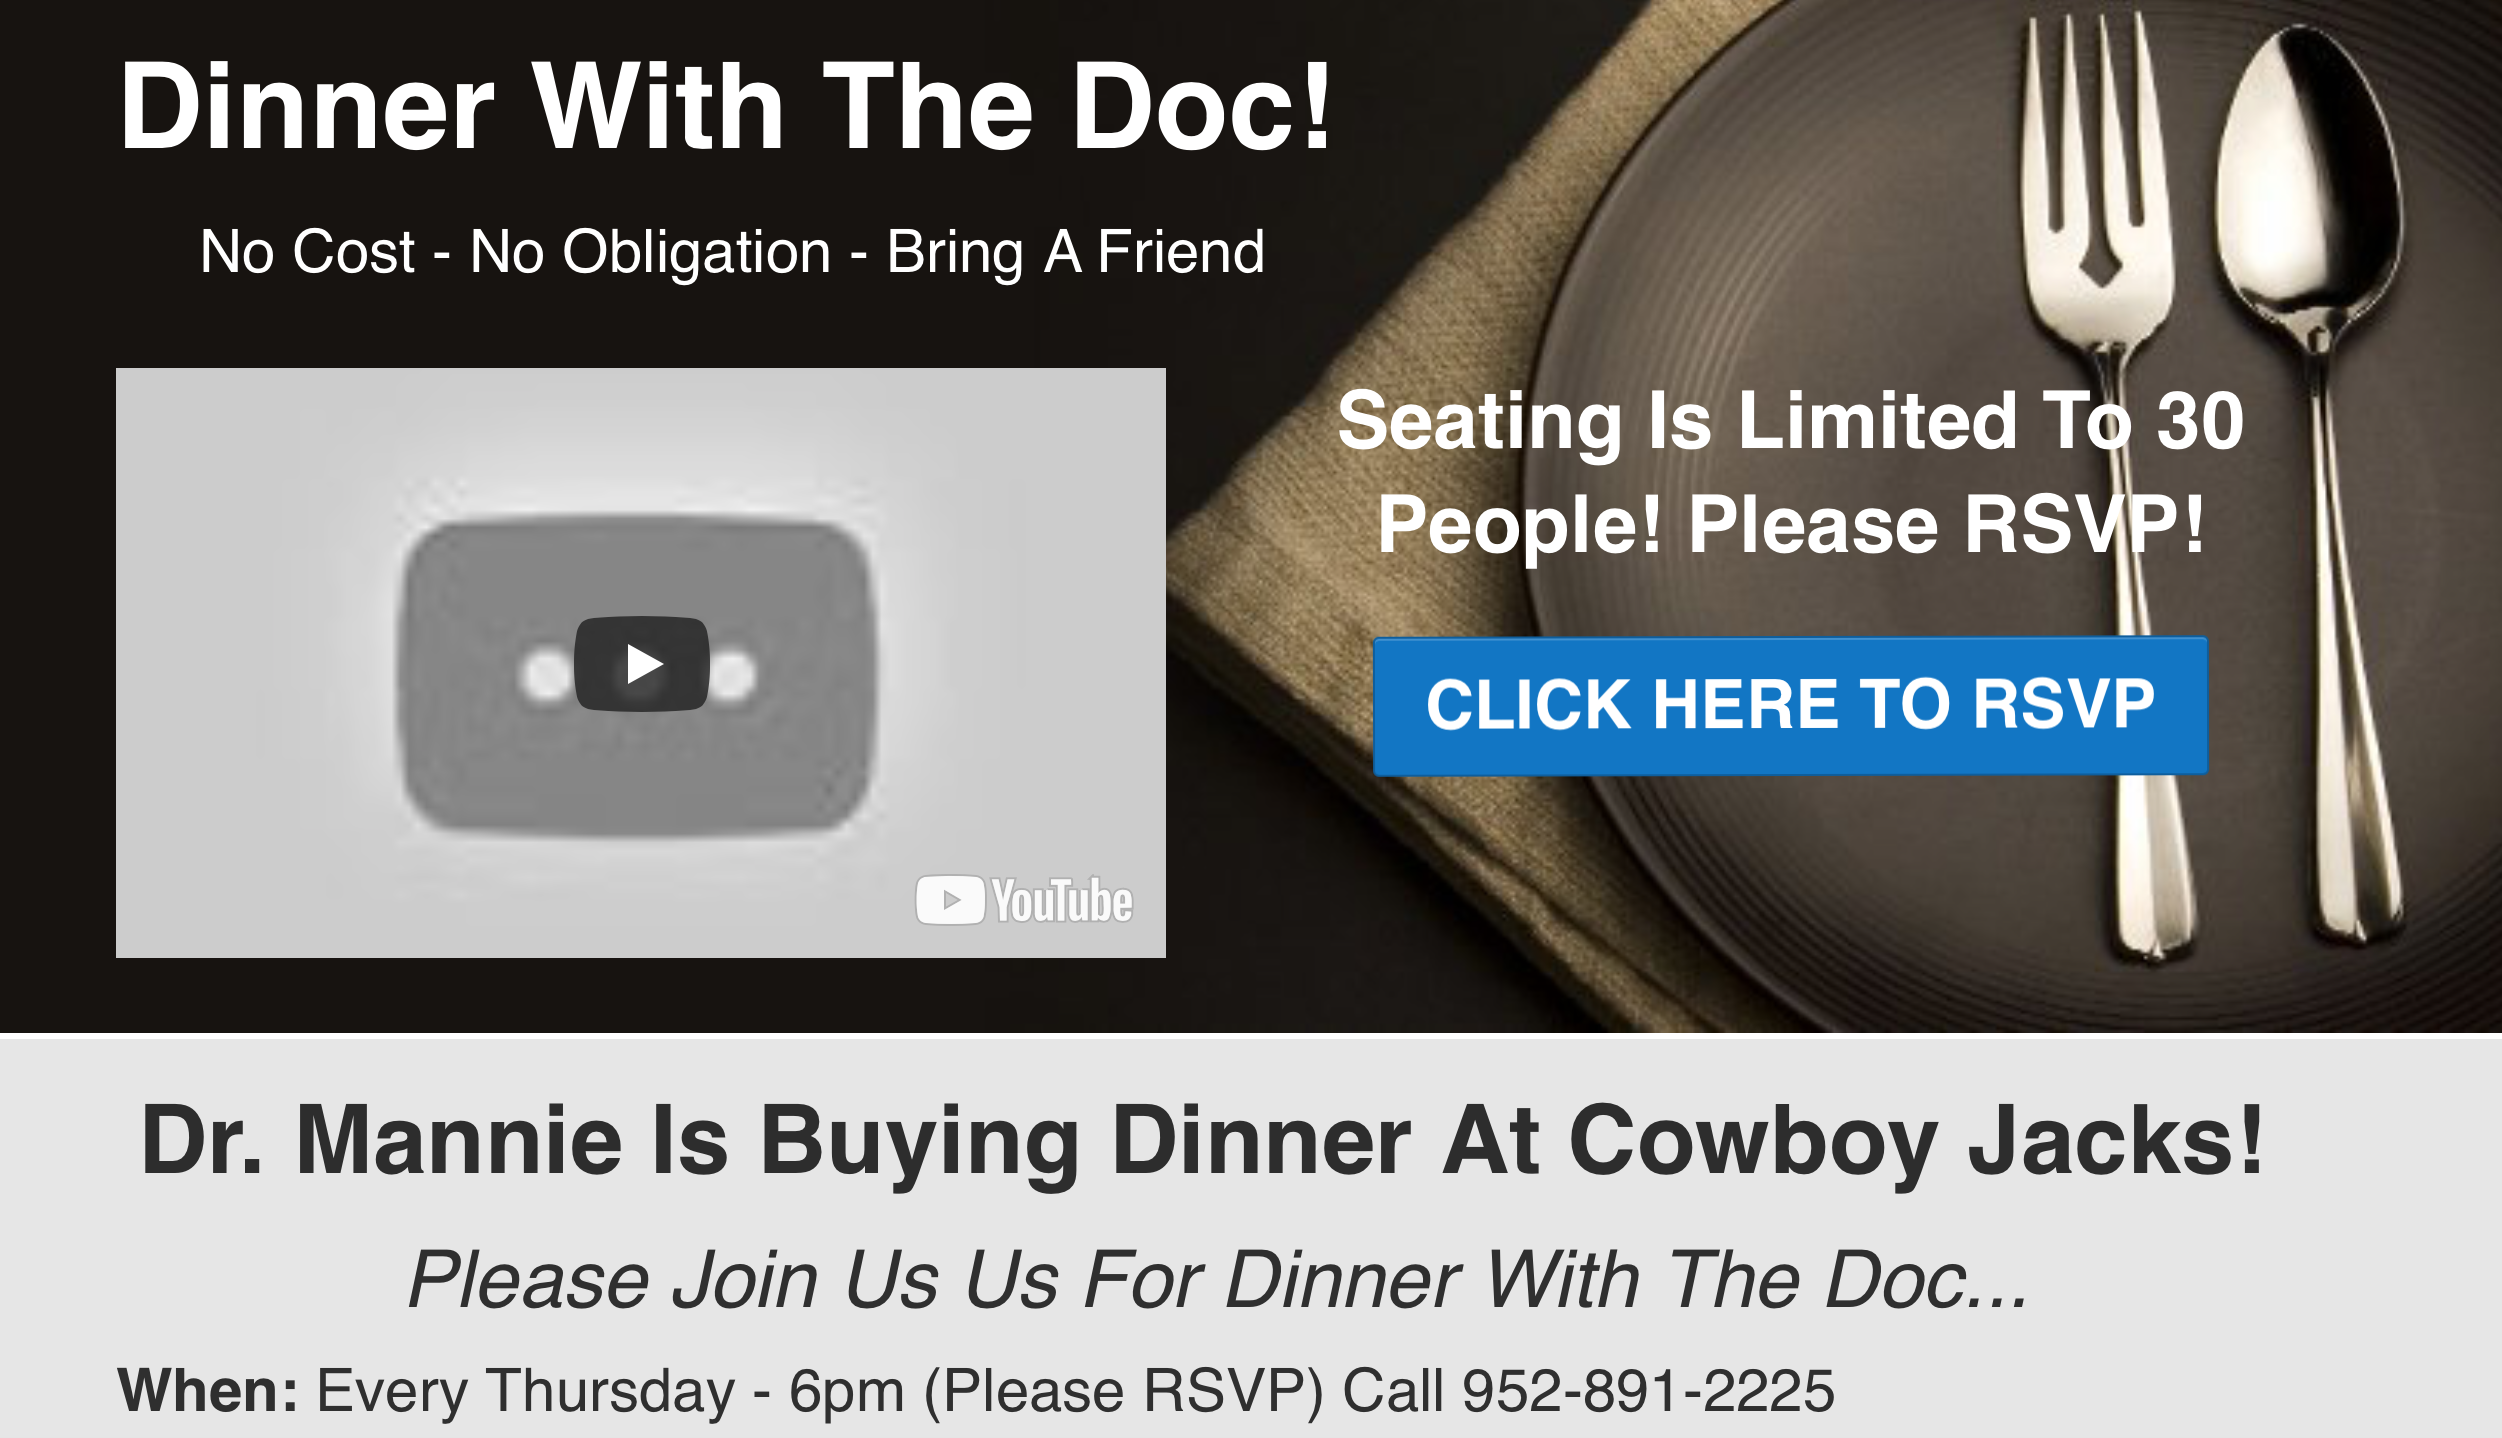Click the Cowboy Jacks! words in heading
The width and height of the screenshot is (2502, 1438).
(1916, 1141)
